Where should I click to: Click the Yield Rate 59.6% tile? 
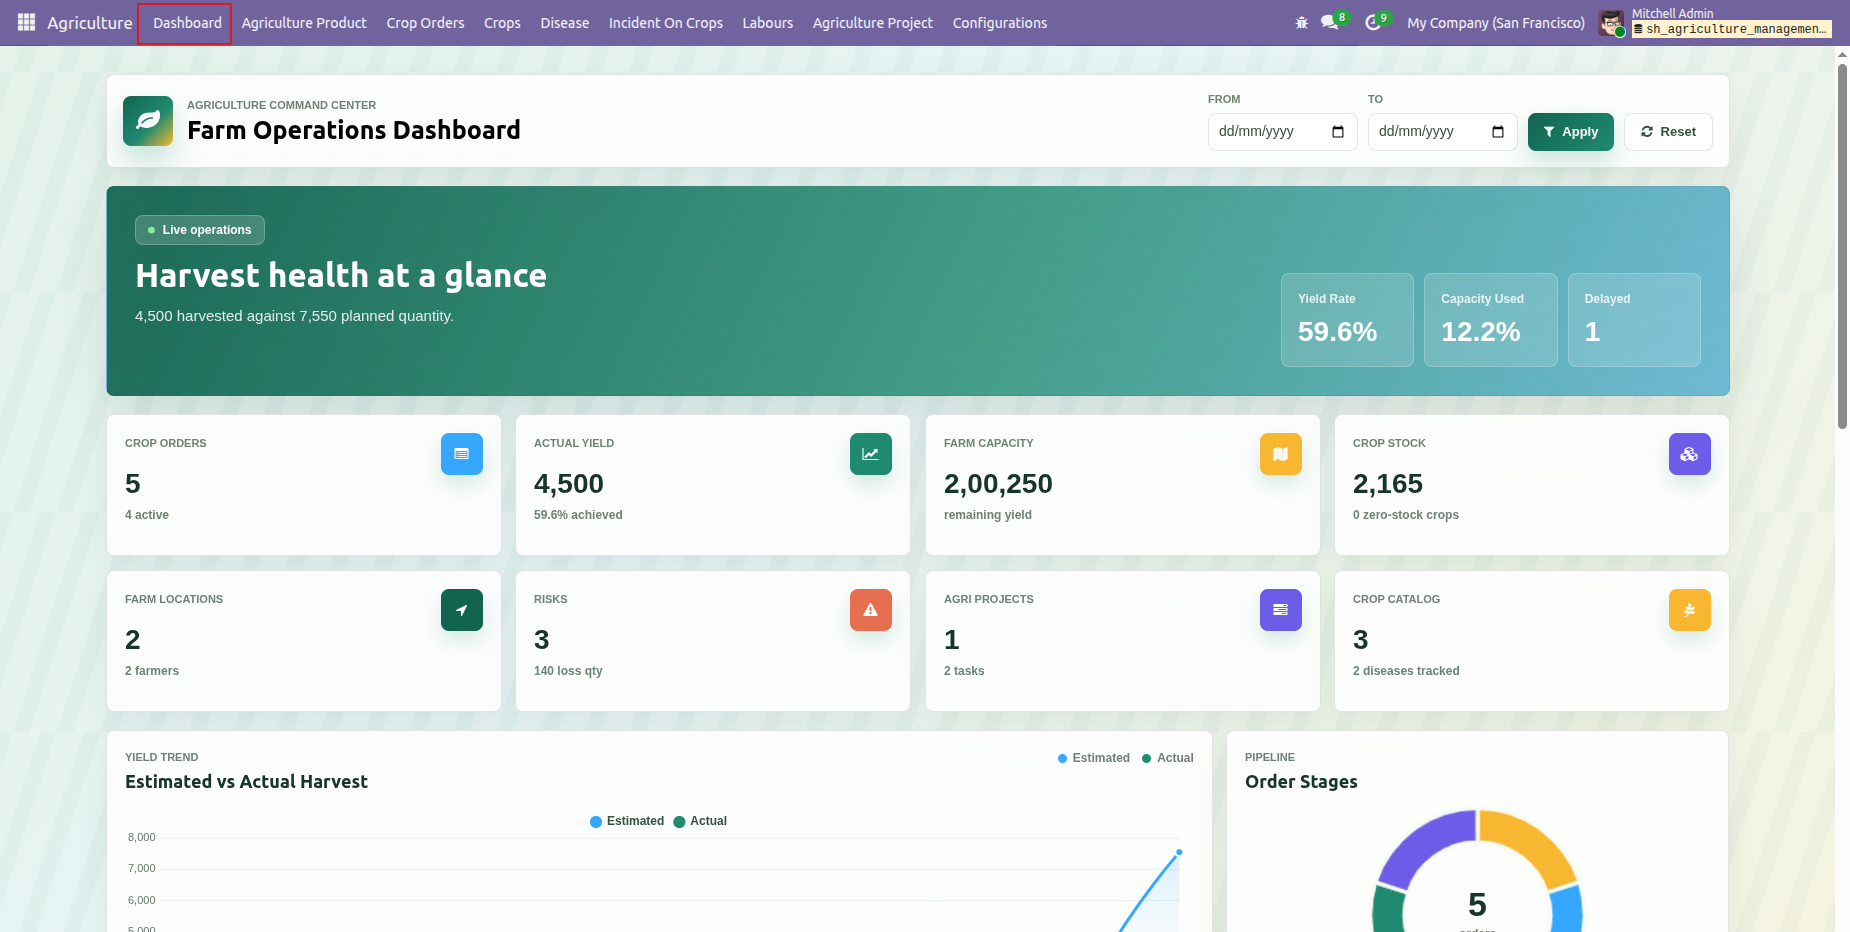click(1347, 320)
